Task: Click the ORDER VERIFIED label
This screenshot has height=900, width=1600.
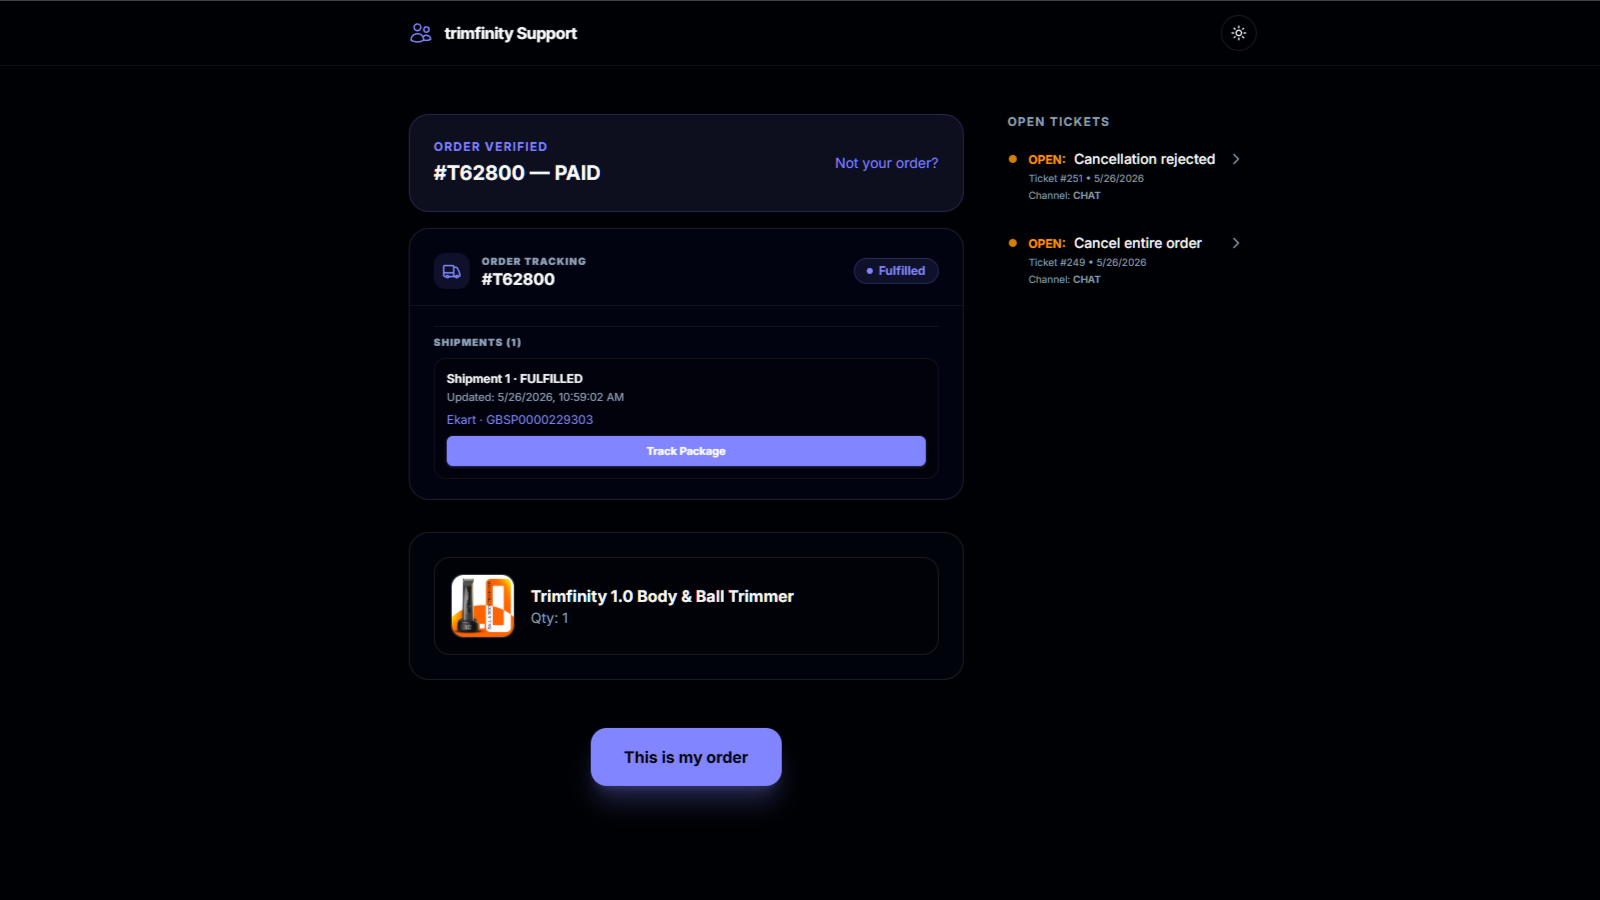Action: coord(490,147)
